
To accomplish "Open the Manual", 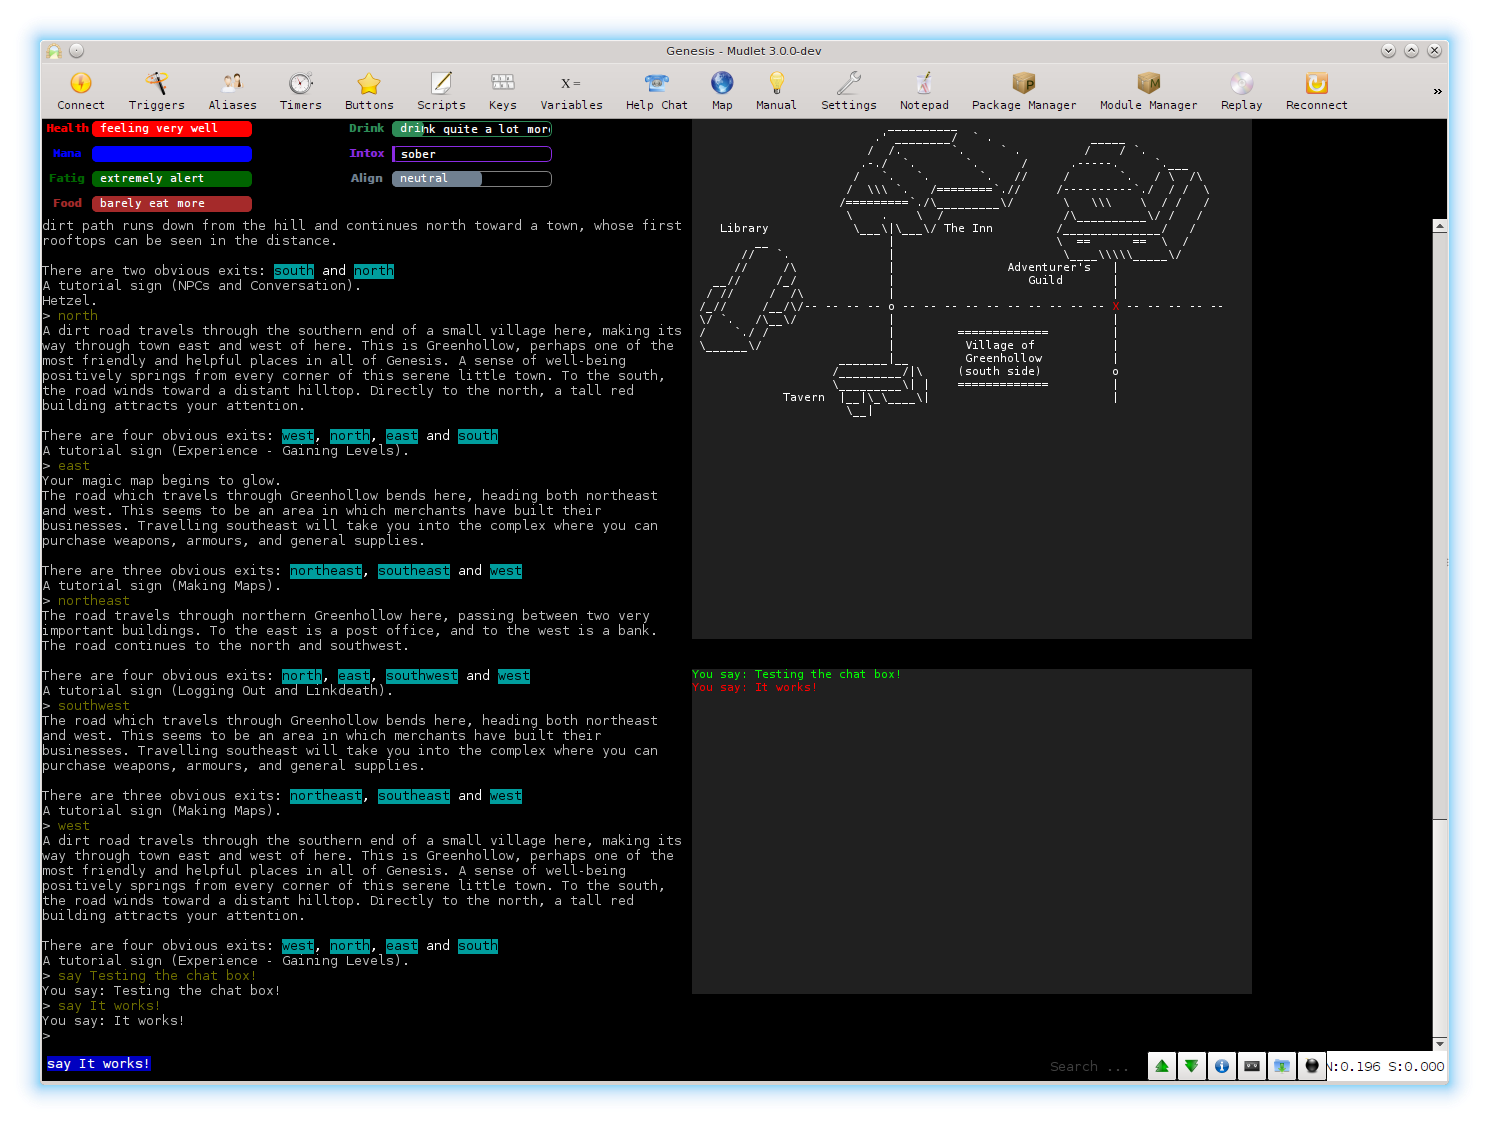I will tap(776, 91).
